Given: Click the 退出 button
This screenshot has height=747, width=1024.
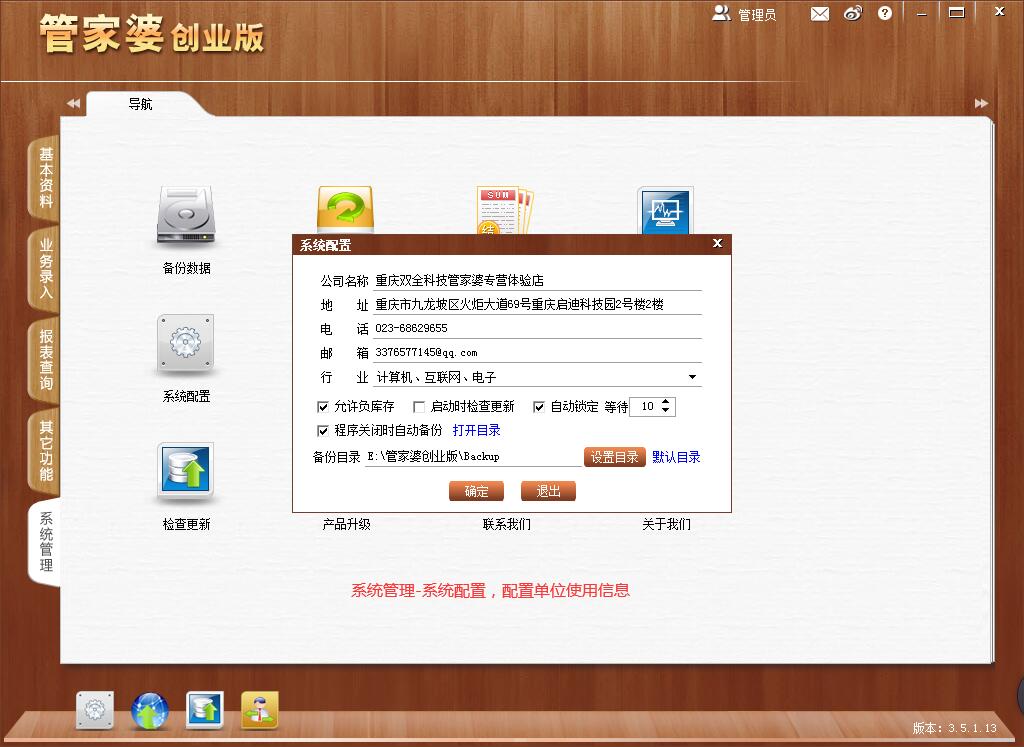Looking at the screenshot, I should pos(548,491).
